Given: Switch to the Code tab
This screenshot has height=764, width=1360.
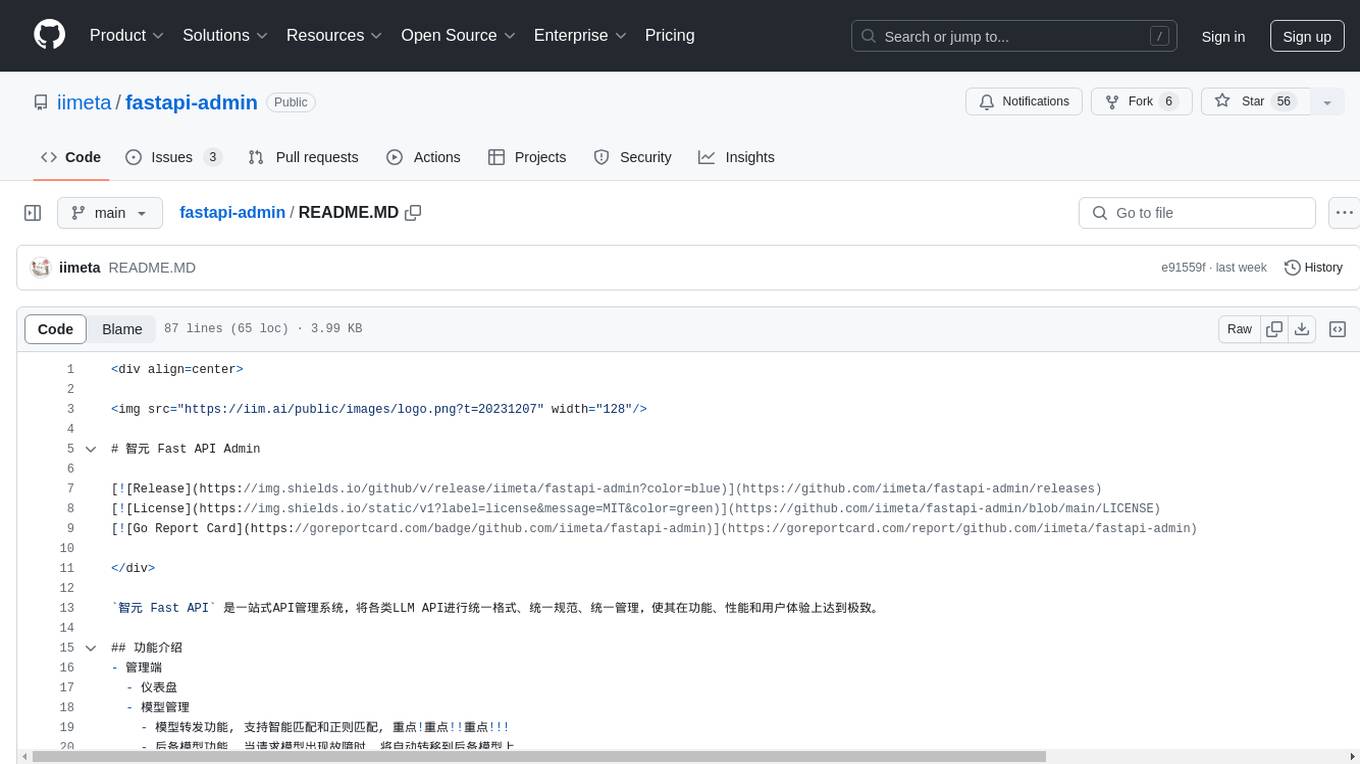Looking at the screenshot, I should (x=71, y=157).
